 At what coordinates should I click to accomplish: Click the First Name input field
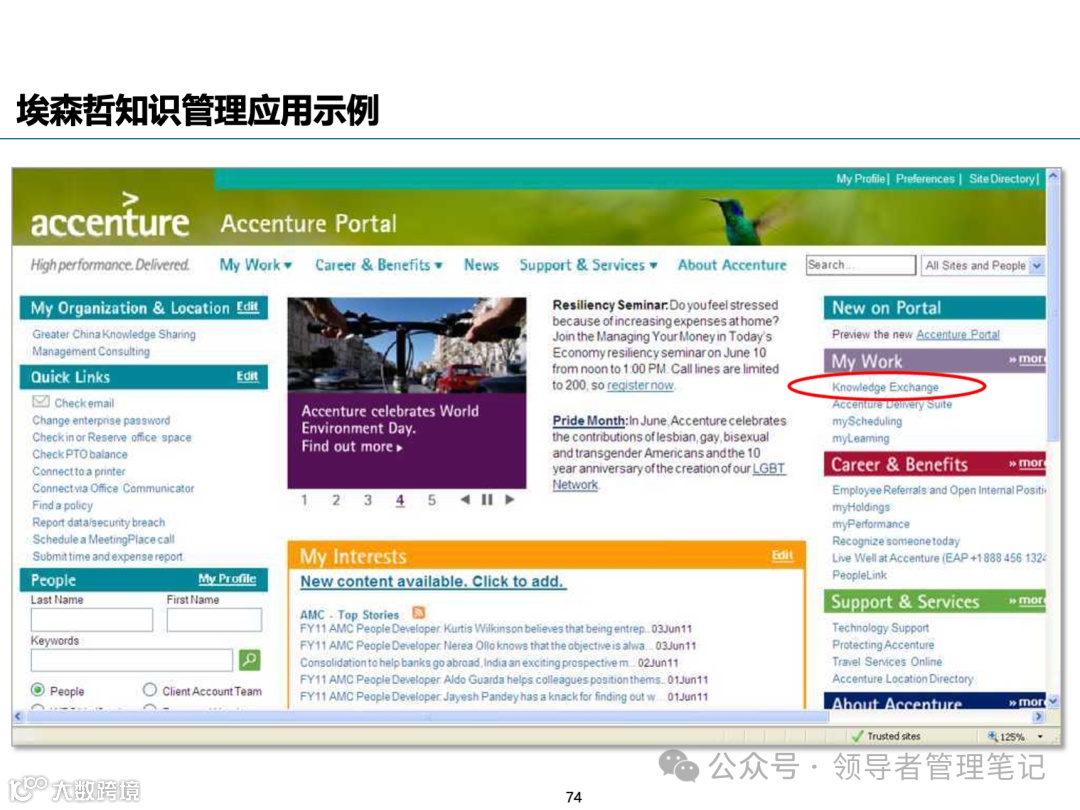point(214,620)
